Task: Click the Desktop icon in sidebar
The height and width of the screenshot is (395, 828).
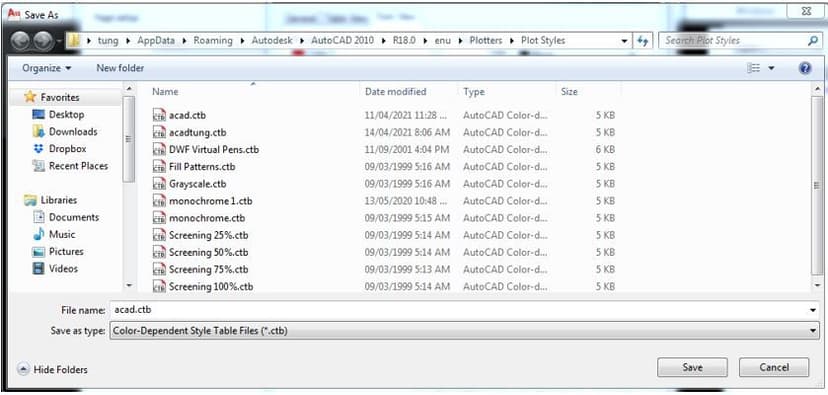Action: [x=39, y=115]
